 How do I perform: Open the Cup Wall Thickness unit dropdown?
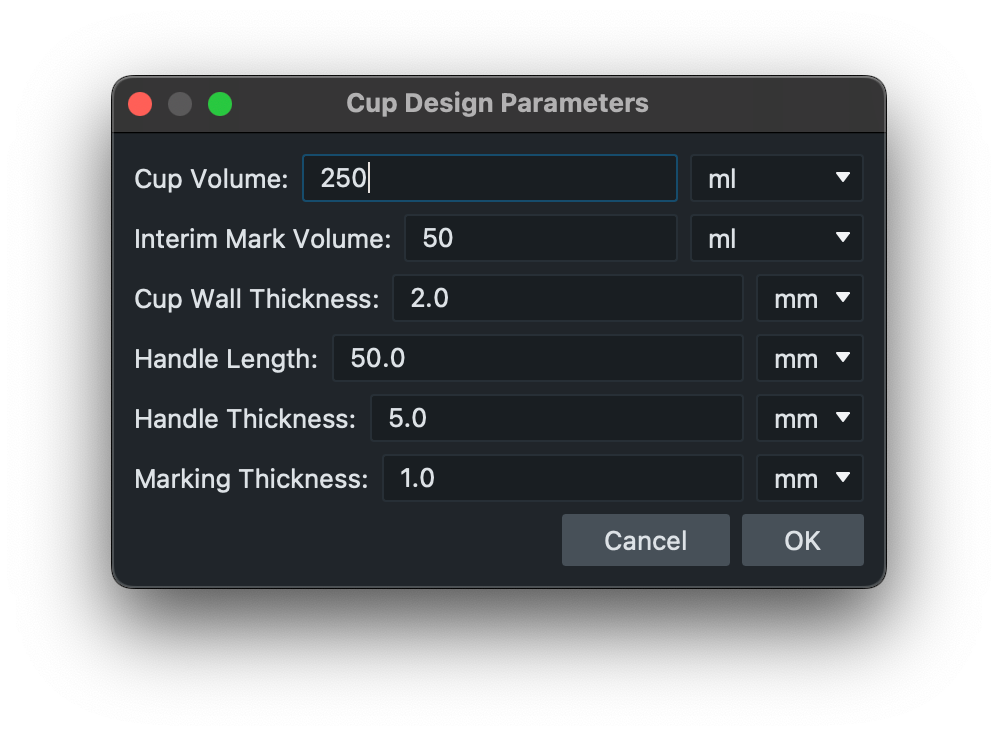point(810,298)
